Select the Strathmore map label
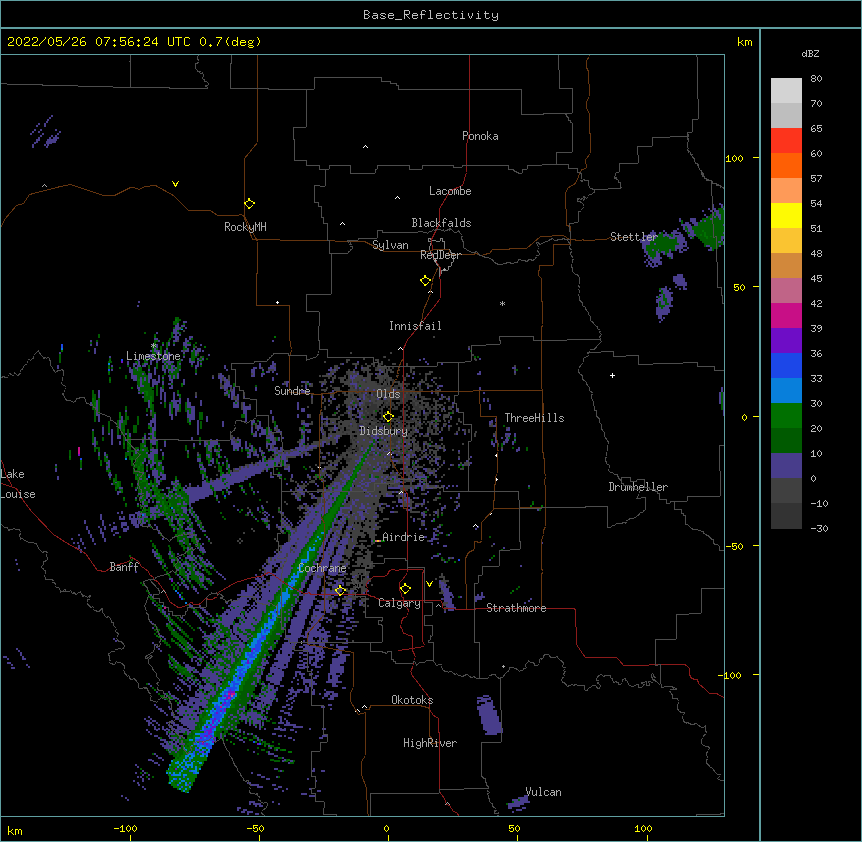The image size is (862, 842). point(516,608)
